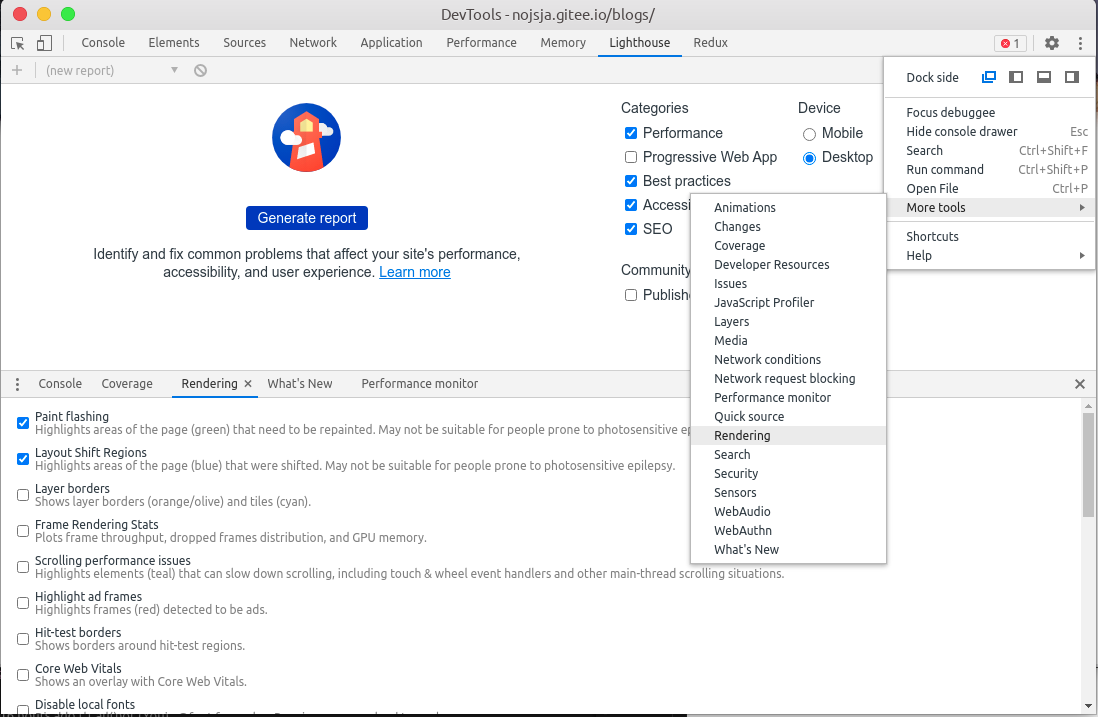1098x717 pixels.
Task: Open the Learn more link
Action: coord(414,272)
